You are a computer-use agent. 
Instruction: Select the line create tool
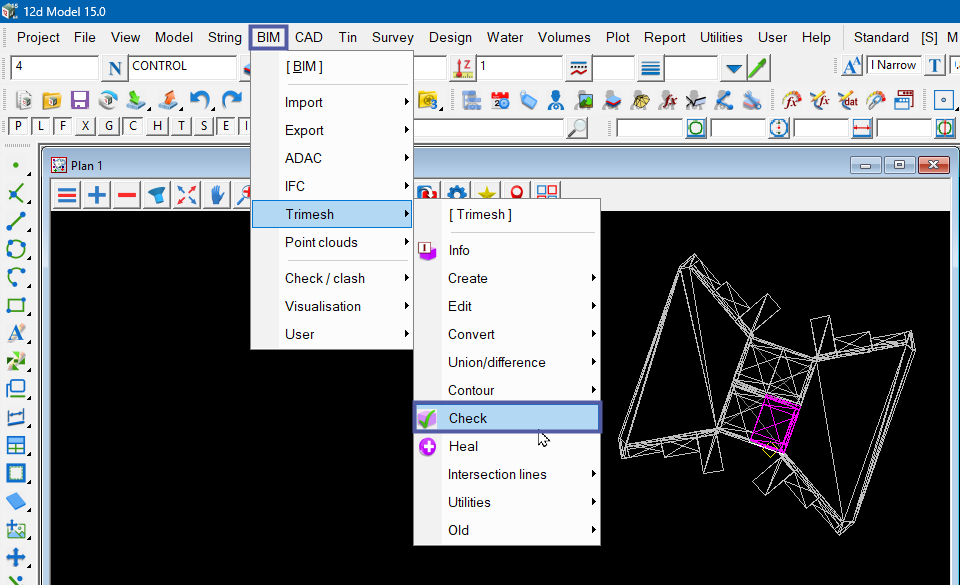[x=16, y=222]
